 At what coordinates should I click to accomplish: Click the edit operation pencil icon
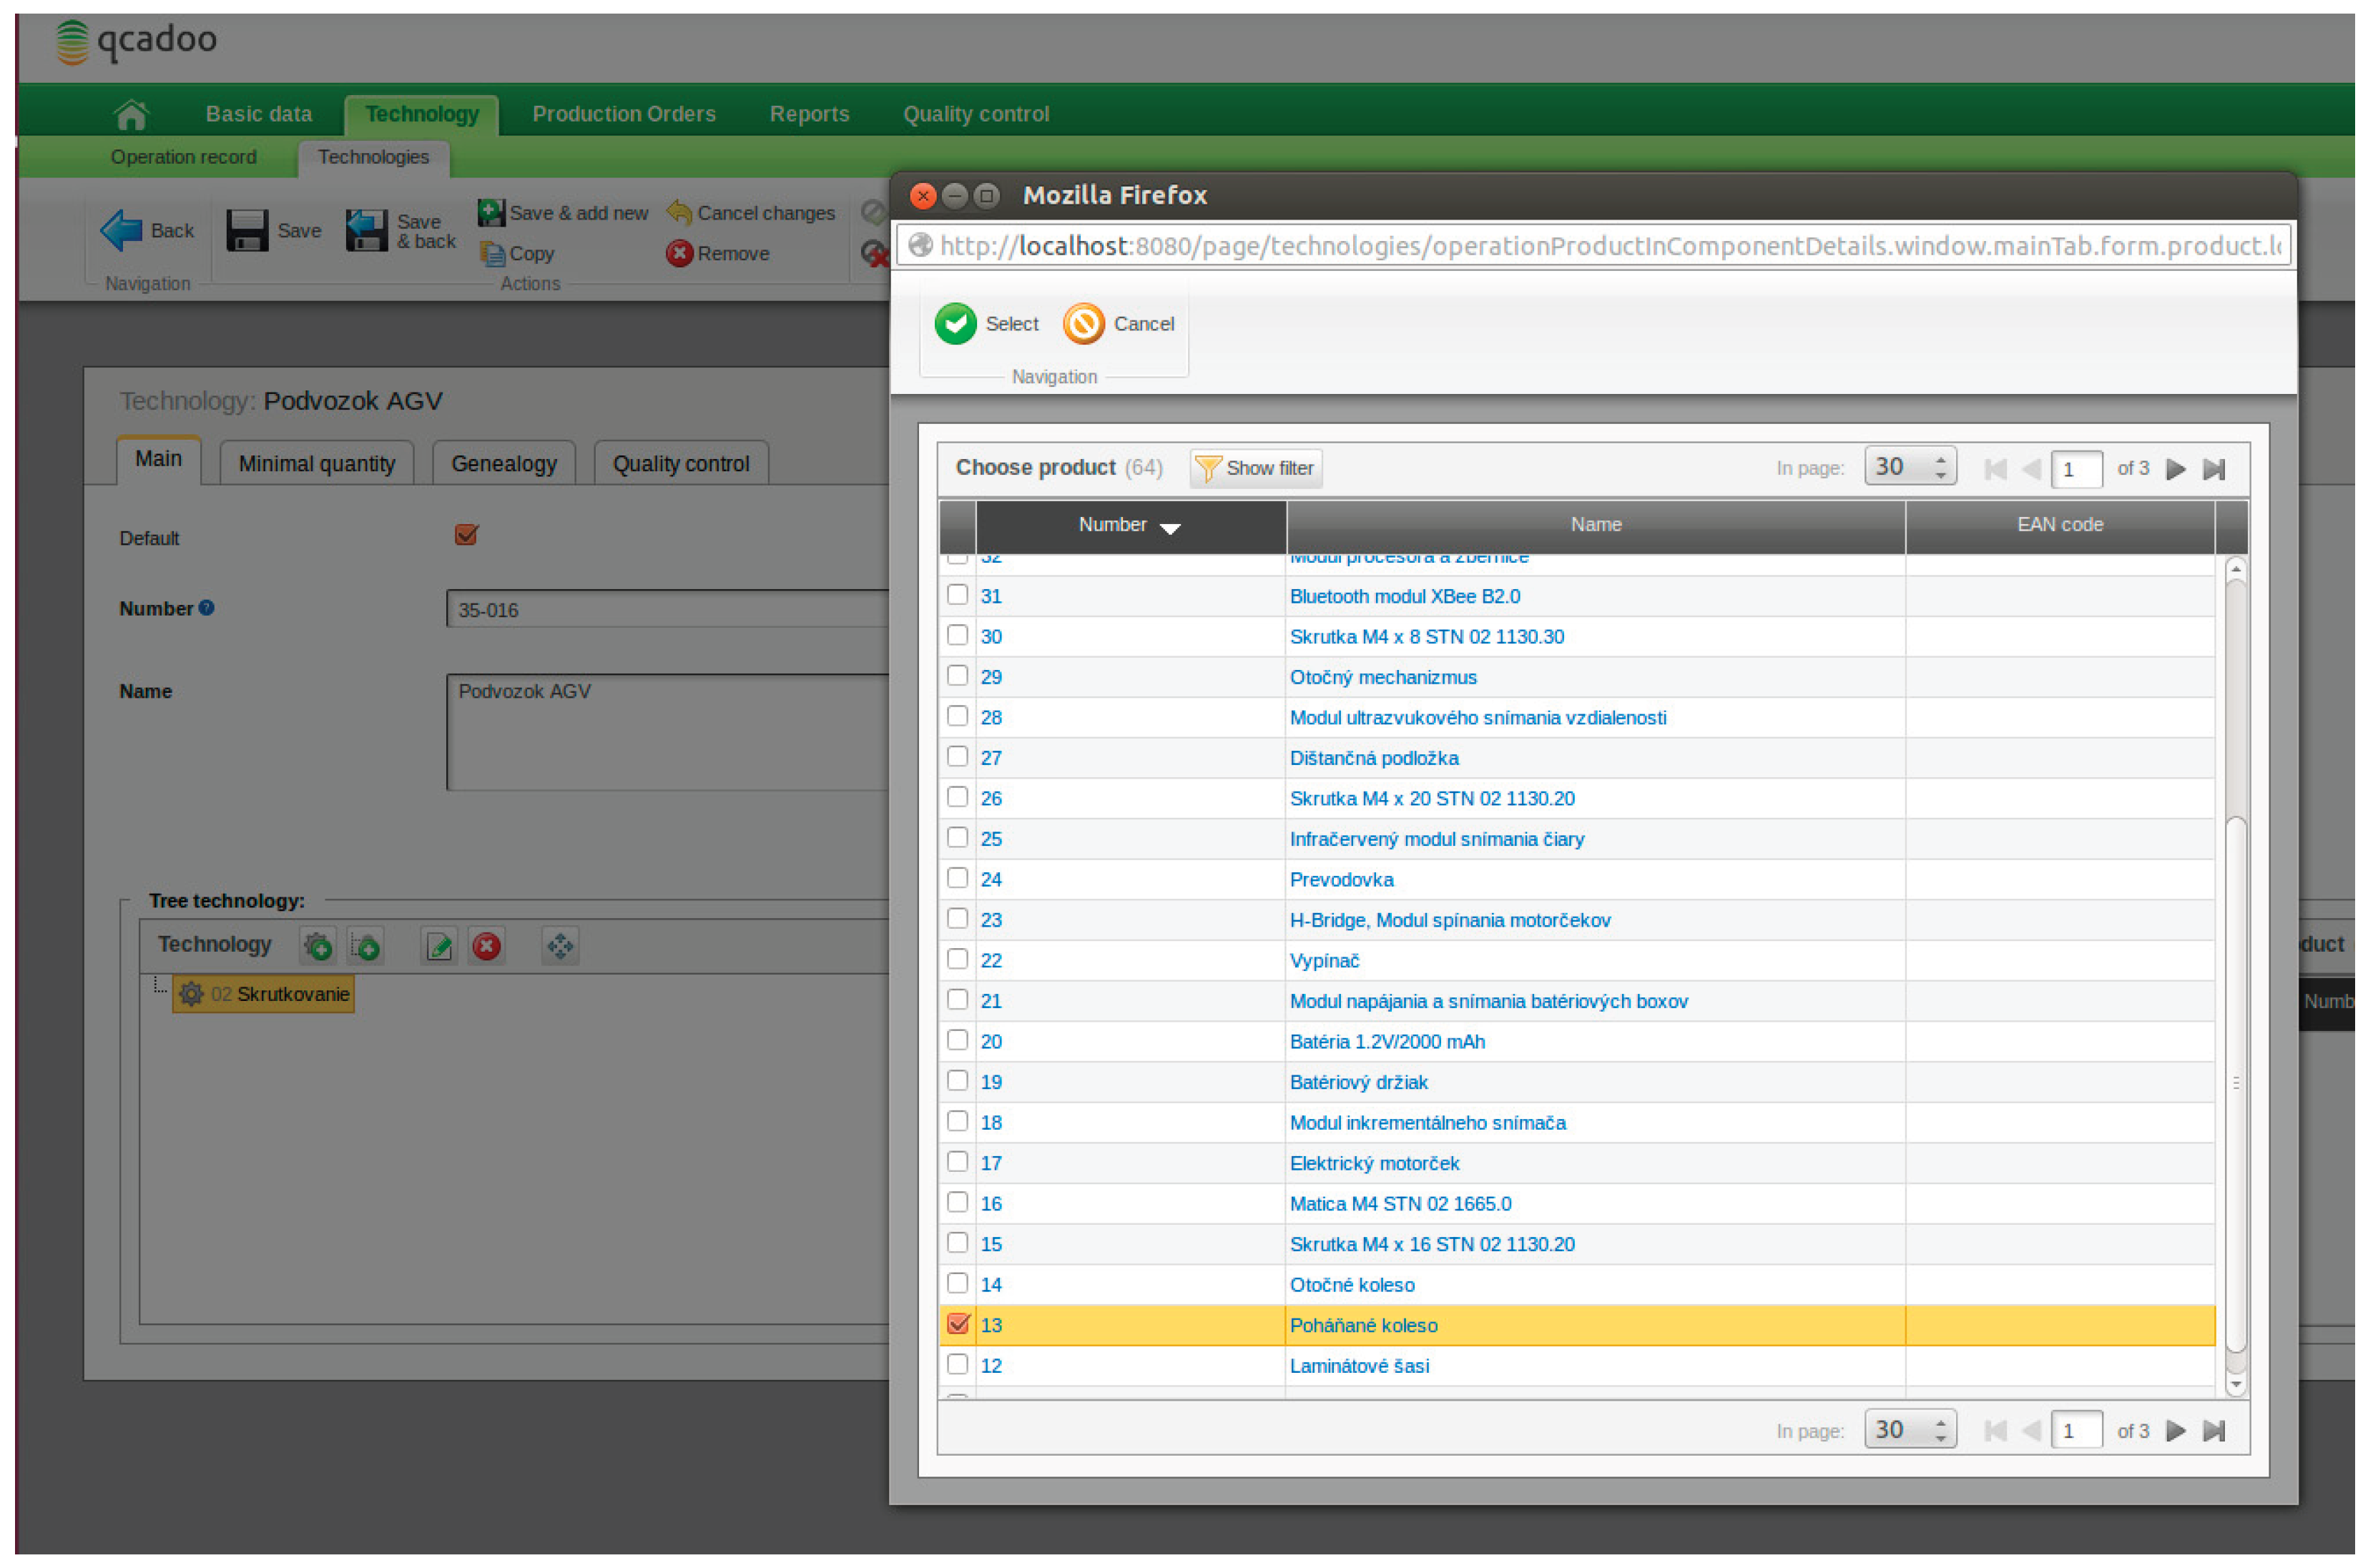click(439, 946)
